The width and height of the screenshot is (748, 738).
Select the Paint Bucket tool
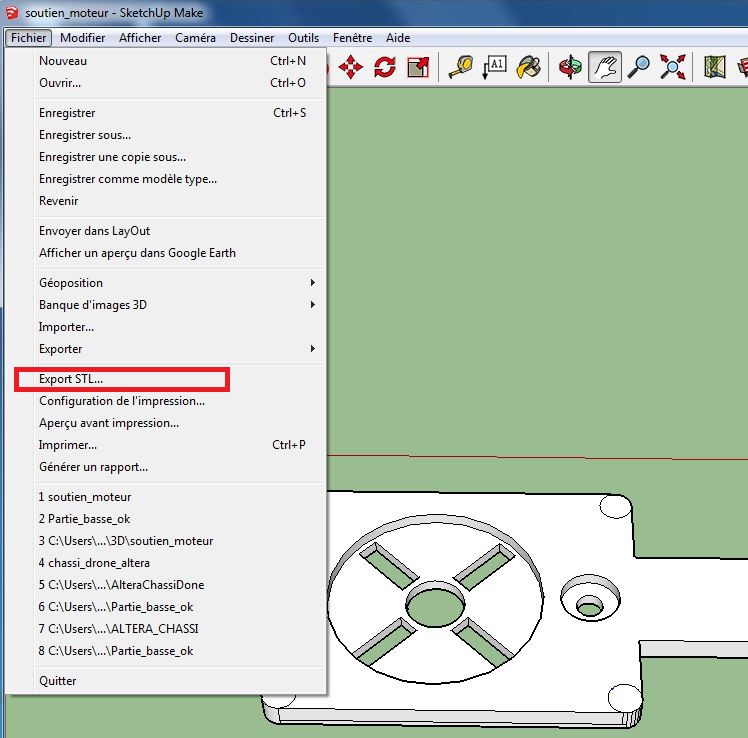pyautogui.click(x=528, y=68)
